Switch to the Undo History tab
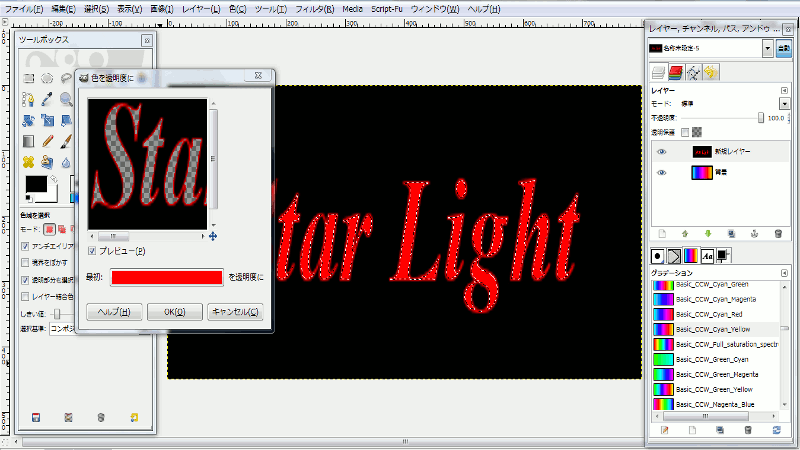 click(710, 72)
